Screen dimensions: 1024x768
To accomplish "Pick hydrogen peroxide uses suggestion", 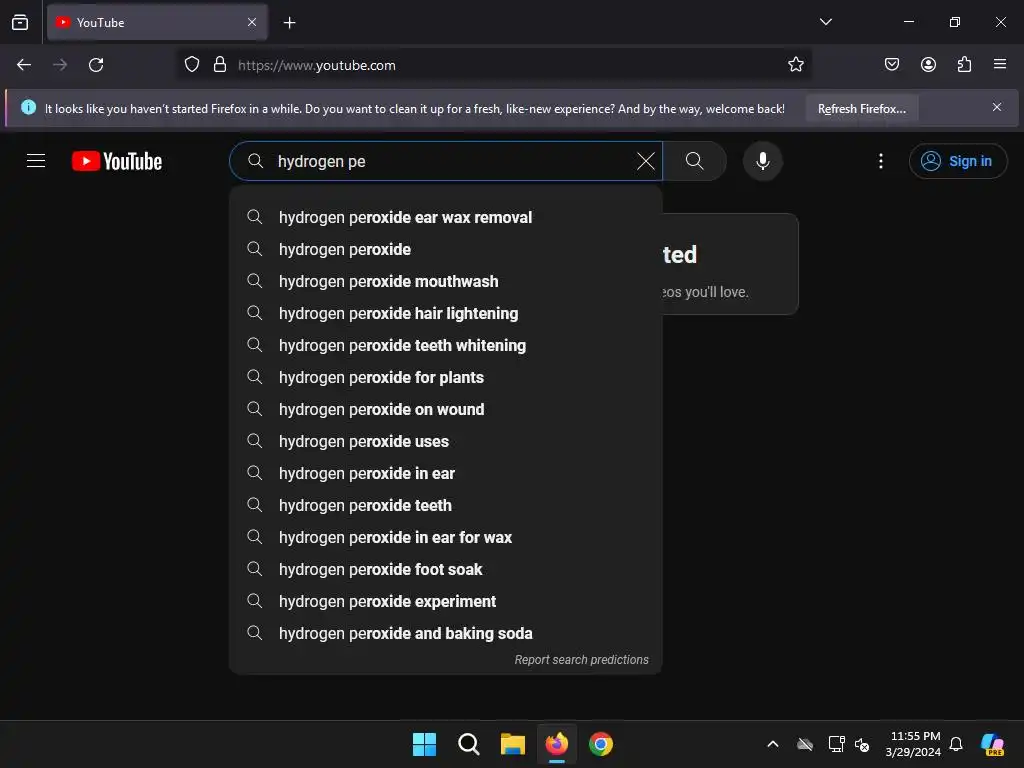I will (x=445, y=441).
